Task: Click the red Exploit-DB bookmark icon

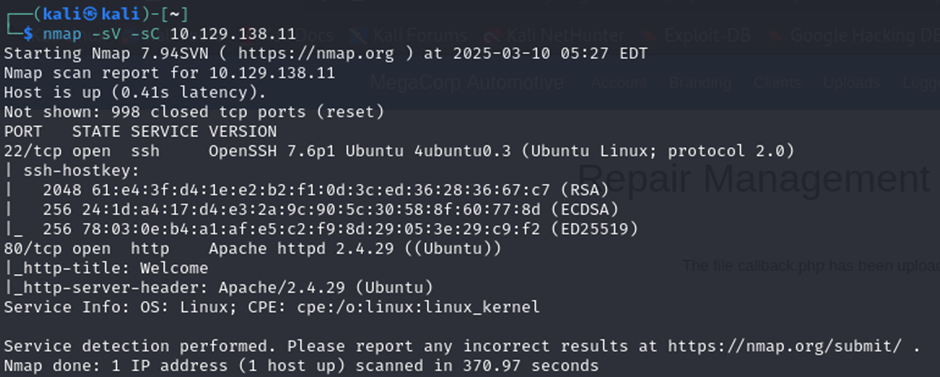Action: [647, 35]
